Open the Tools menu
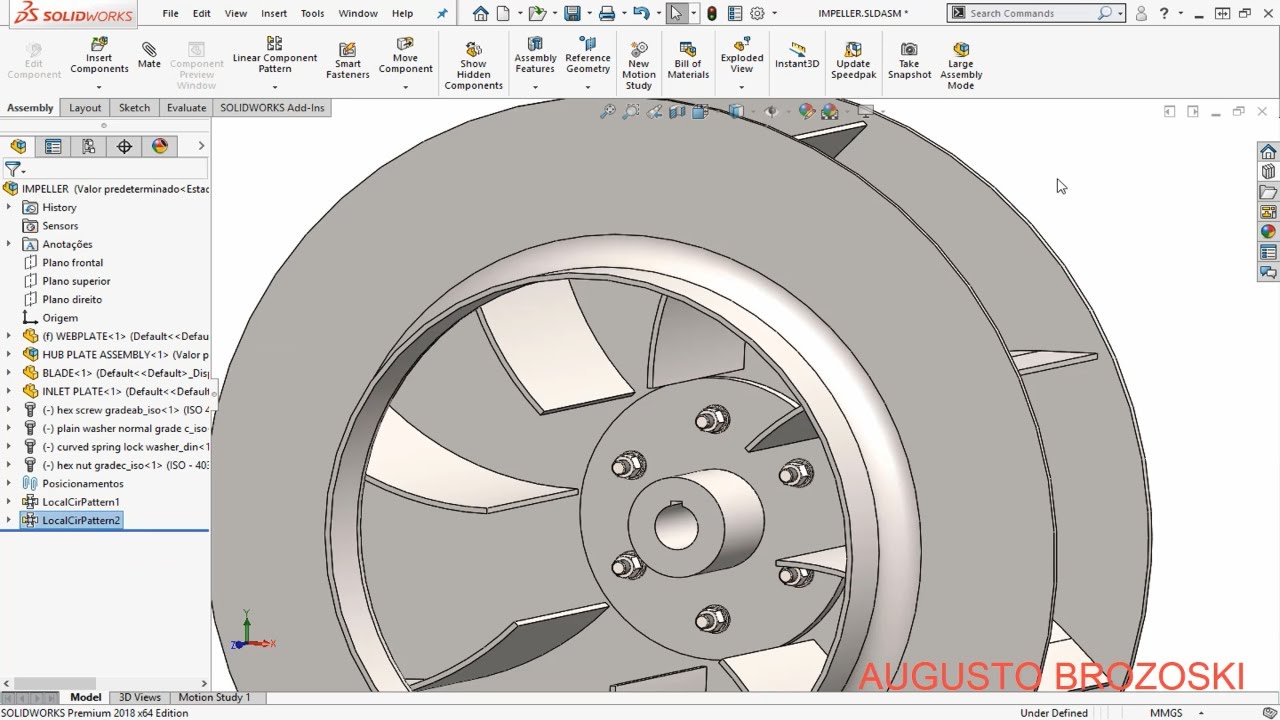The height and width of the screenshot is (720, 1280). point(312,14)
